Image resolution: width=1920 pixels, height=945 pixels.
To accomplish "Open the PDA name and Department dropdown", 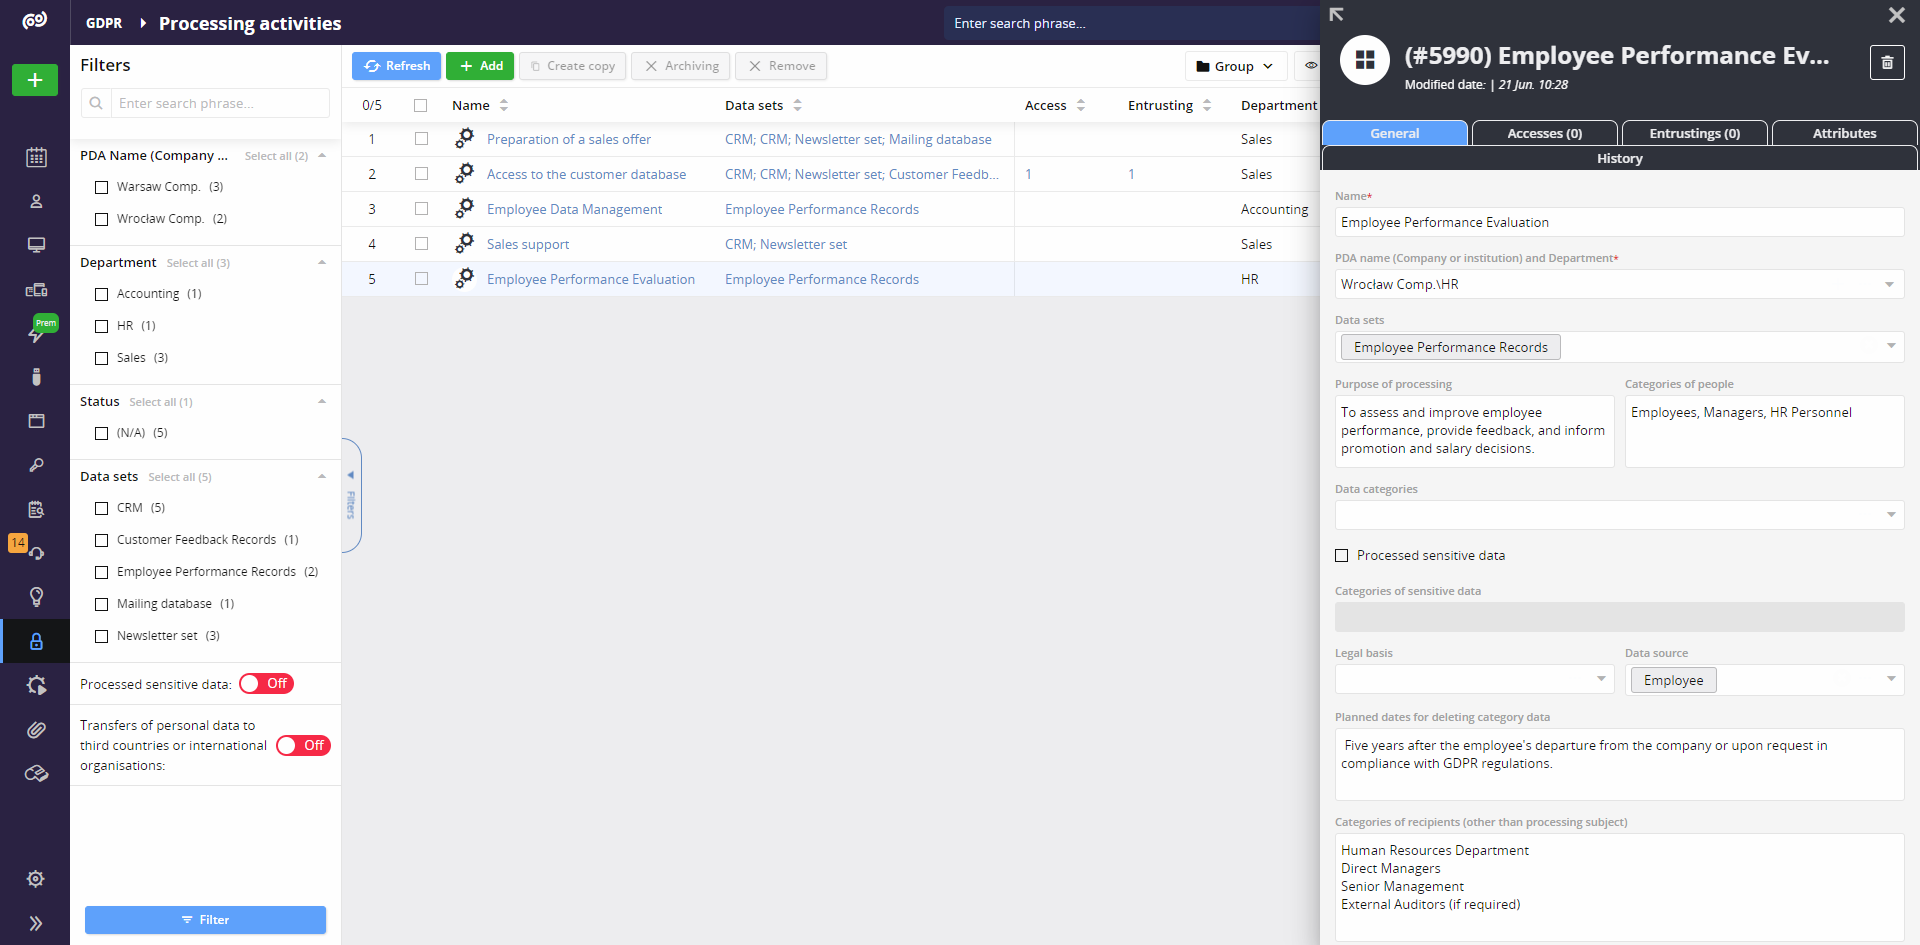I will click(1619, 284).
